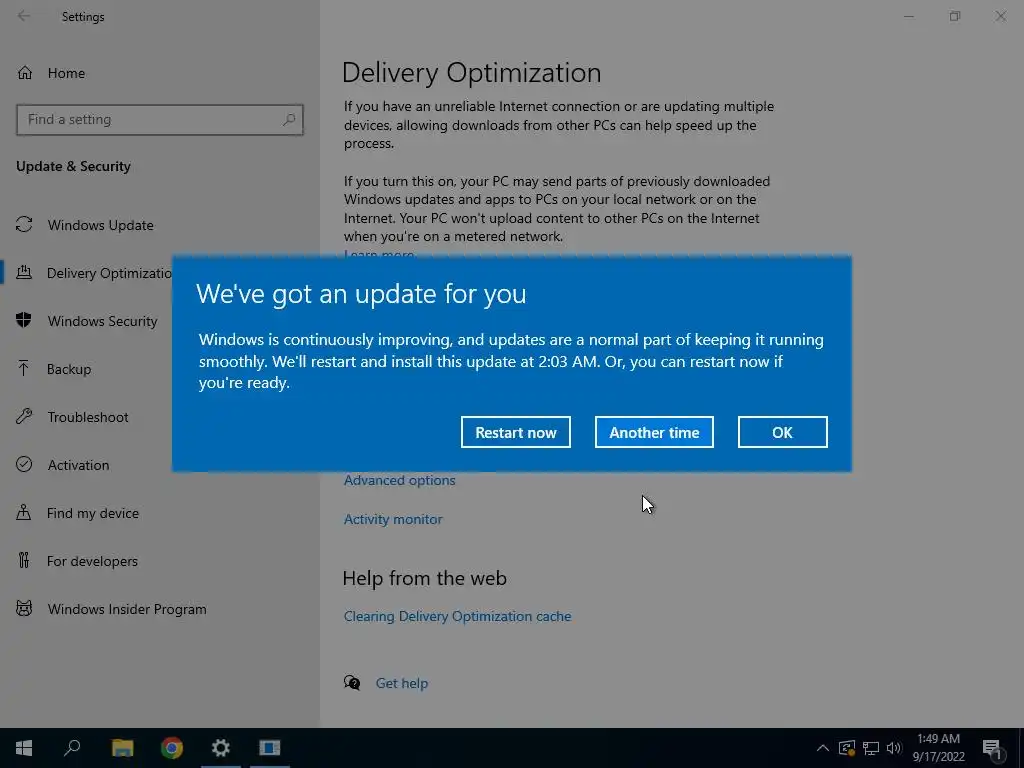Focus the Find a setting search box
The width and height of the screenshot is (1024, 768).
coord(159,120)
